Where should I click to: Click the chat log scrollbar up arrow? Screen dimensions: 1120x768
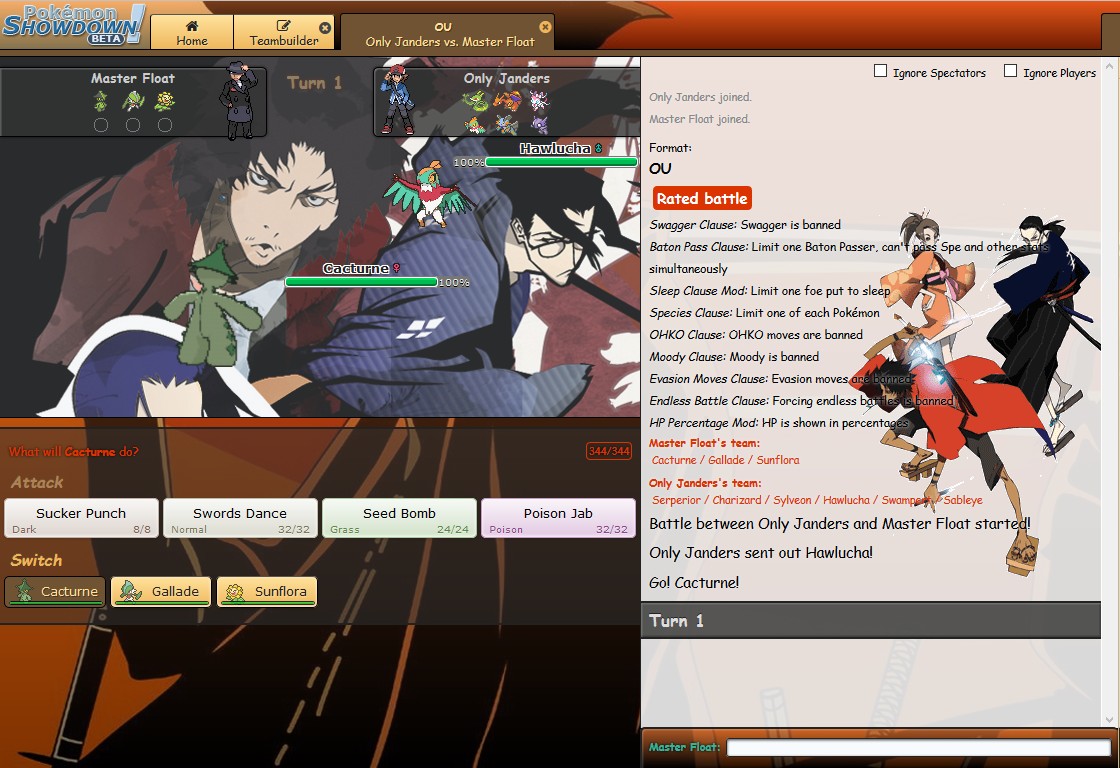click(1109, 66)
